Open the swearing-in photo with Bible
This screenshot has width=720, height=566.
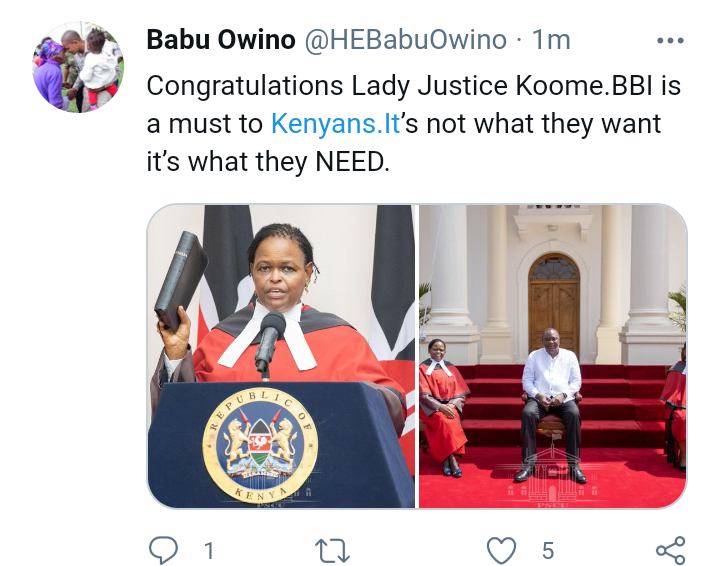281,356
